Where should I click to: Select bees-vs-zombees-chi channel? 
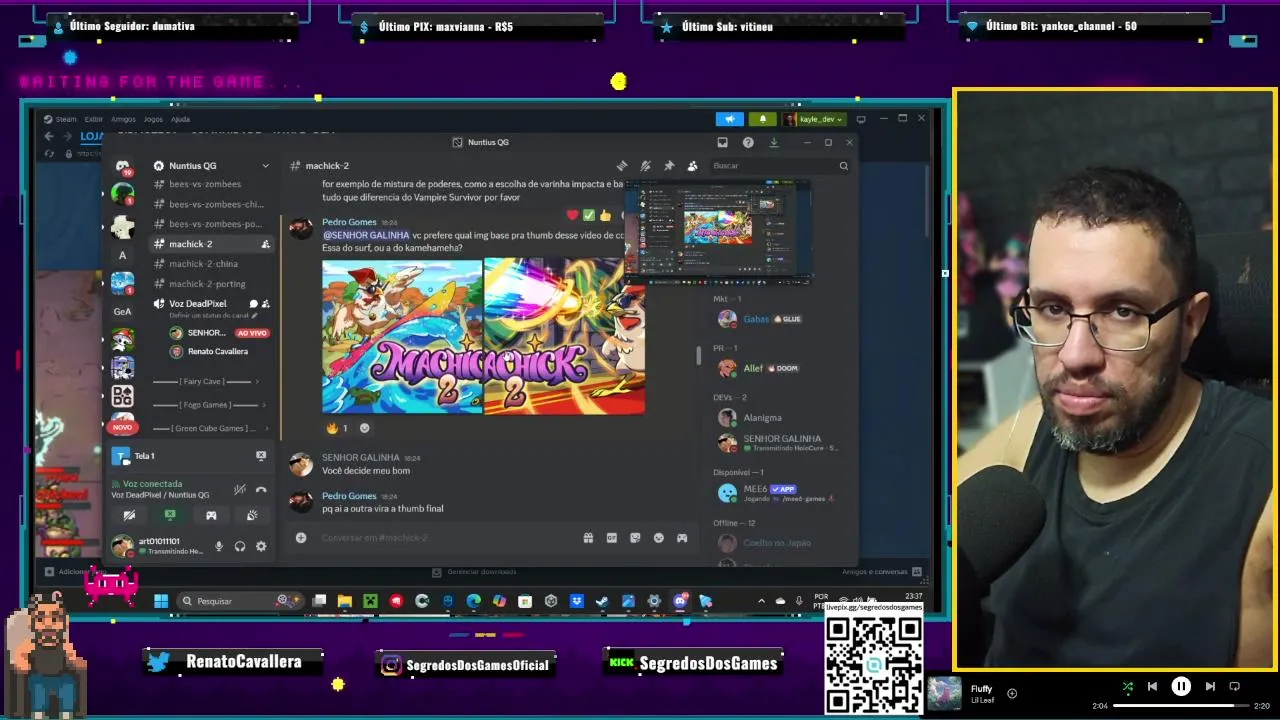208,205
